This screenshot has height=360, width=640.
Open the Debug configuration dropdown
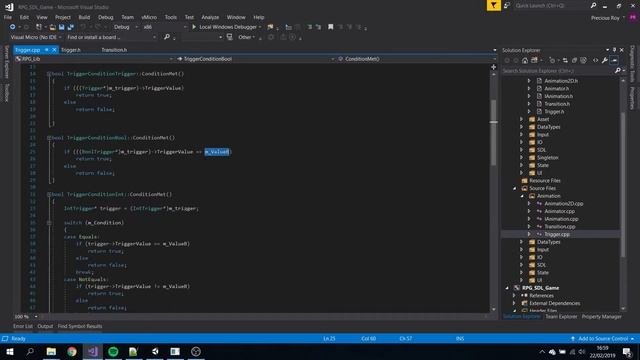point(126,27)
